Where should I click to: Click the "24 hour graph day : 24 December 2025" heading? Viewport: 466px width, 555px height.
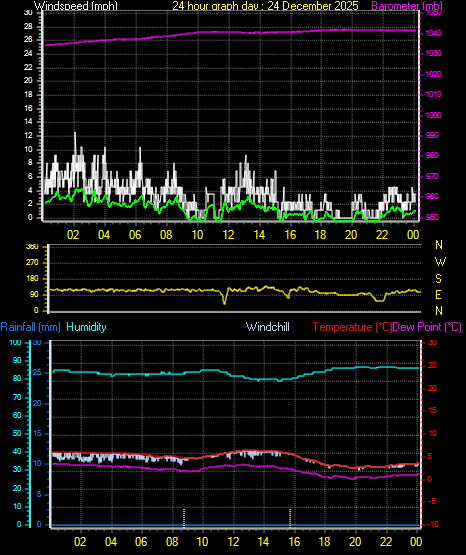[x=265, y=6]
